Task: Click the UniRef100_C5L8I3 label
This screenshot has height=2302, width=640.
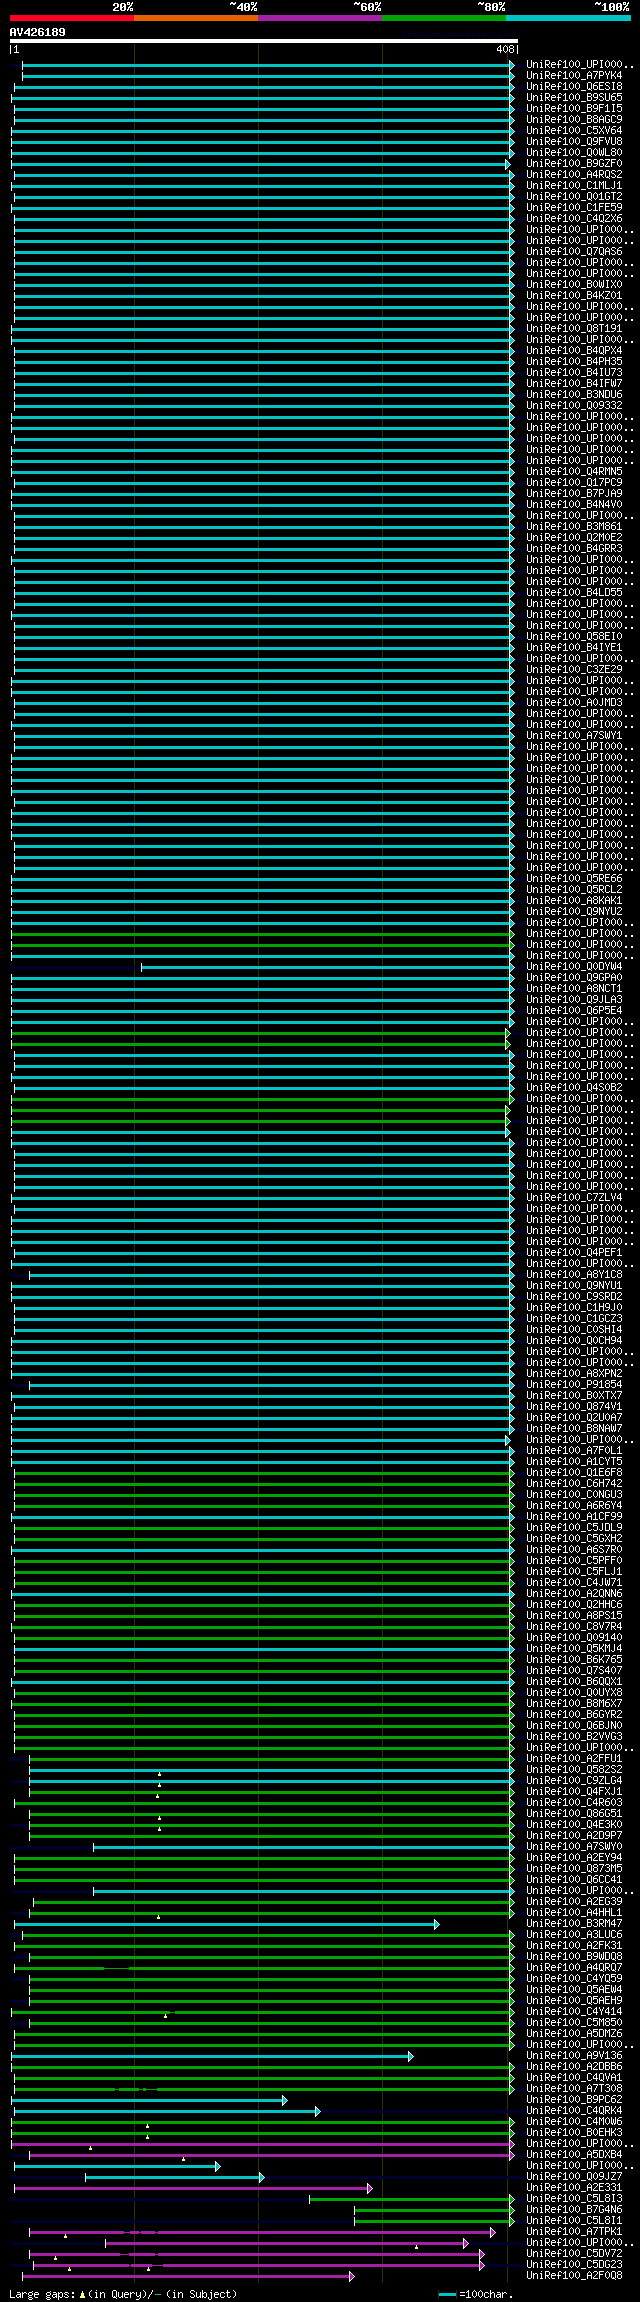Action: point(574,2198)
